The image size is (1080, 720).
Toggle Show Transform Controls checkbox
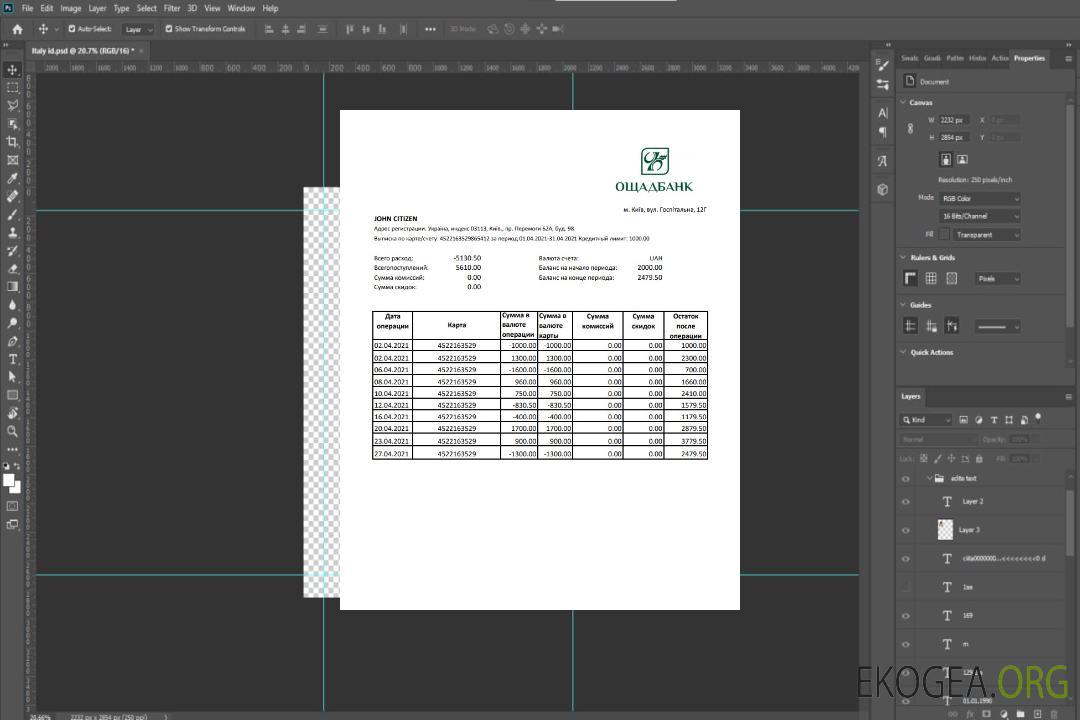point(169,29)
